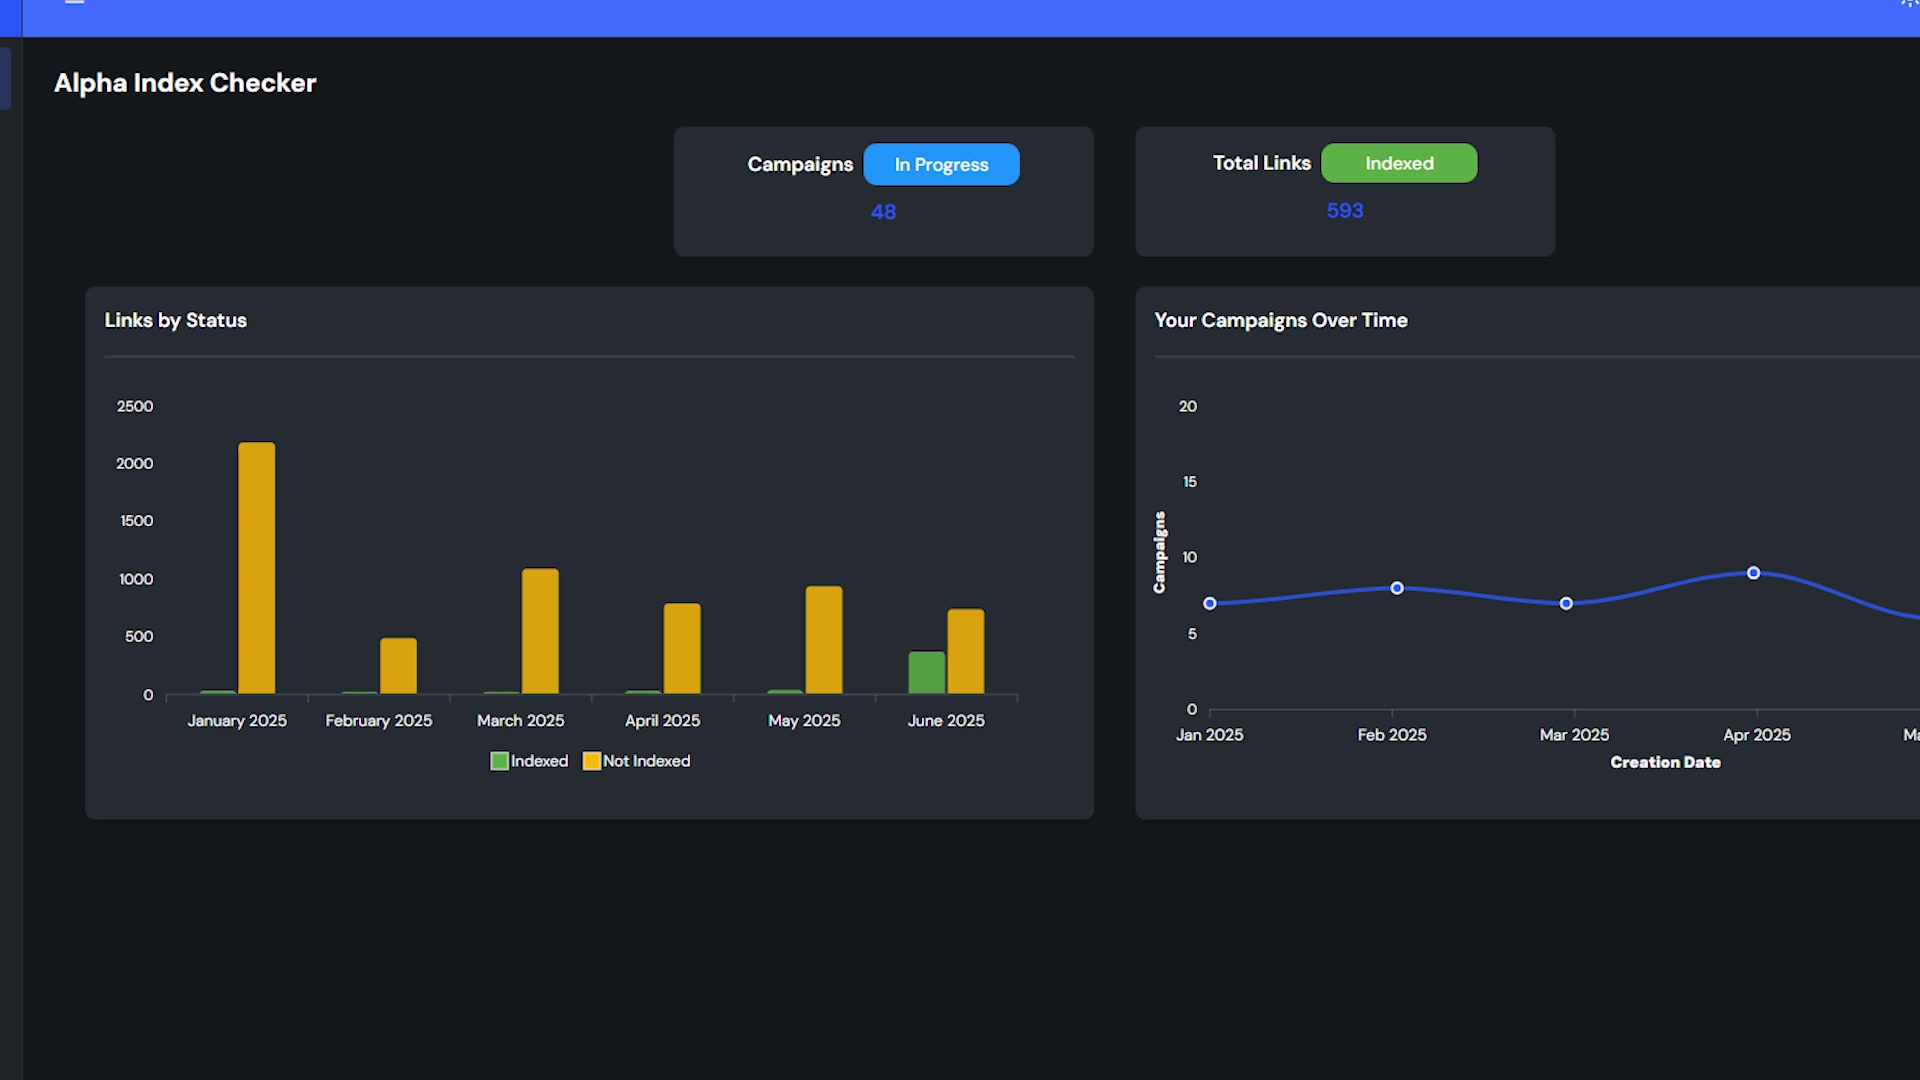The image size is (1920, 1080).
Task: Open the total links count 593
Action: pyautogui.click(x=1345, y=210)
